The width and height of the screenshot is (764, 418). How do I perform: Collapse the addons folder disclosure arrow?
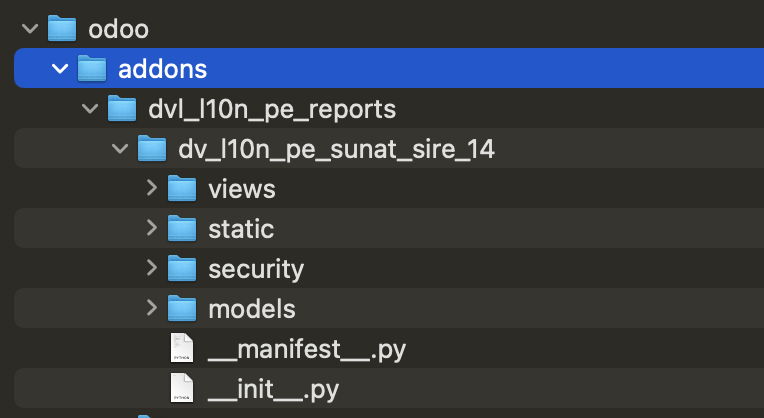[x=60, y=69]
